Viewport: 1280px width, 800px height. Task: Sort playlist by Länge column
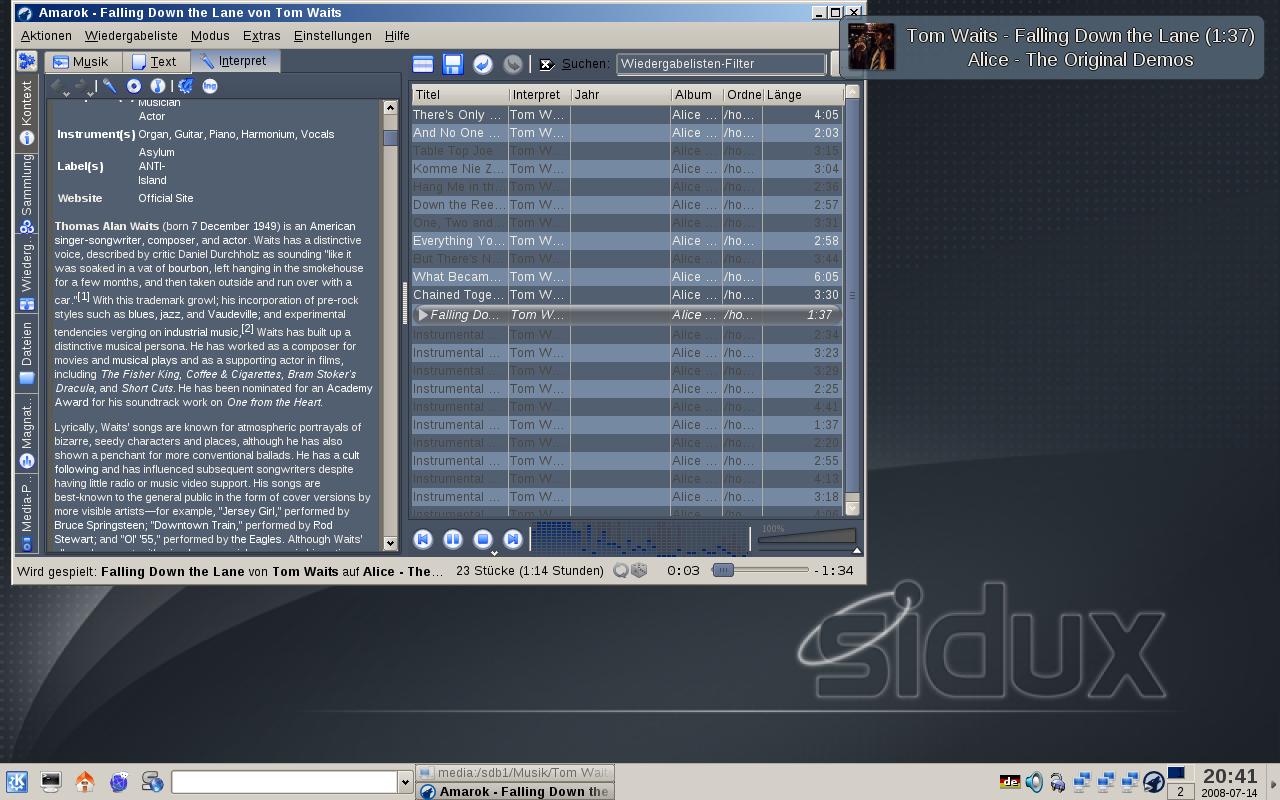803,95
